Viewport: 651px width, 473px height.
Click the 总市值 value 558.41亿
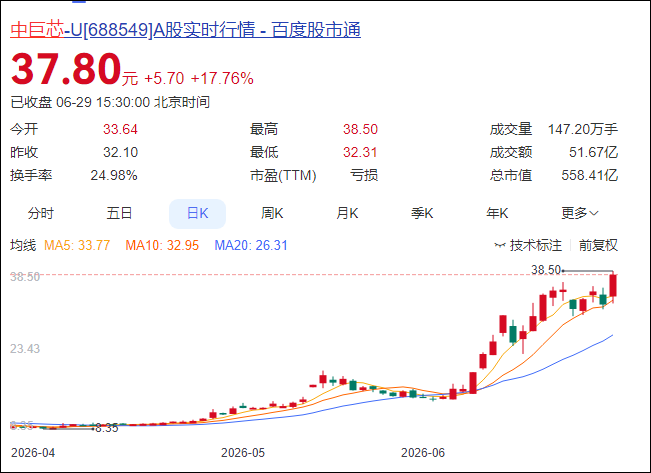[590, 175]
